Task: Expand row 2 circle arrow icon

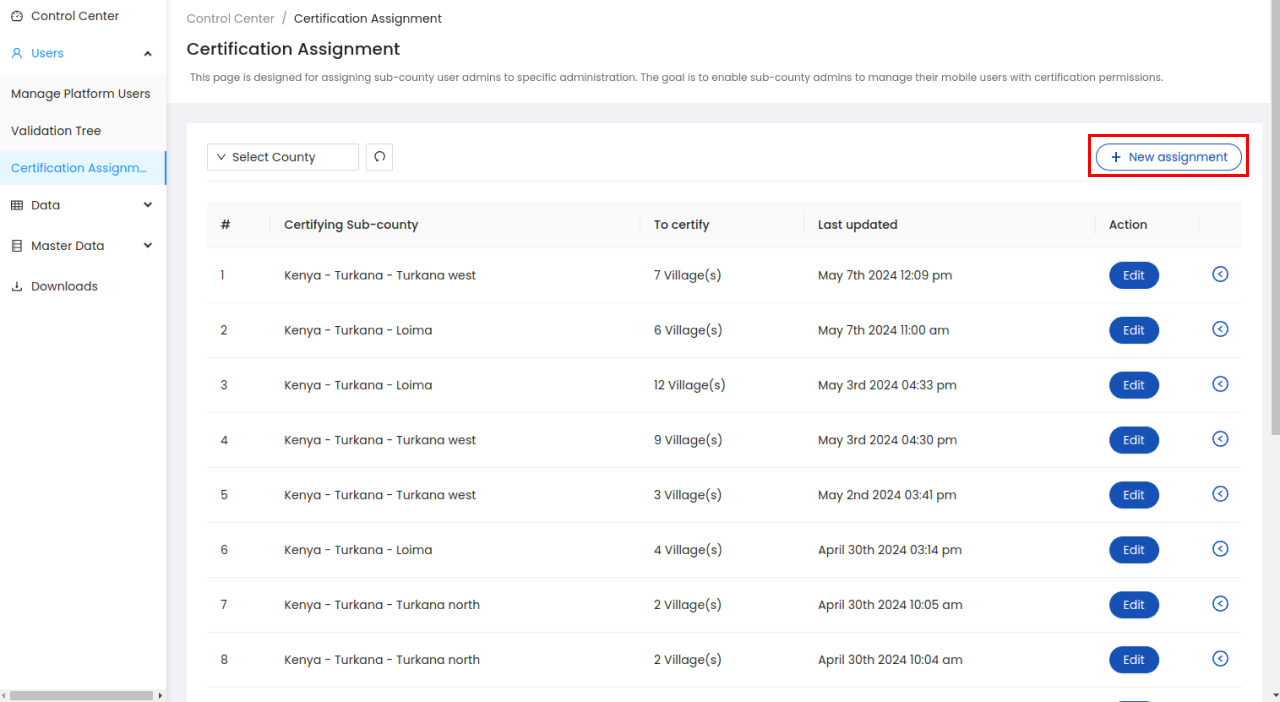Action: (x=1220, y=329)
